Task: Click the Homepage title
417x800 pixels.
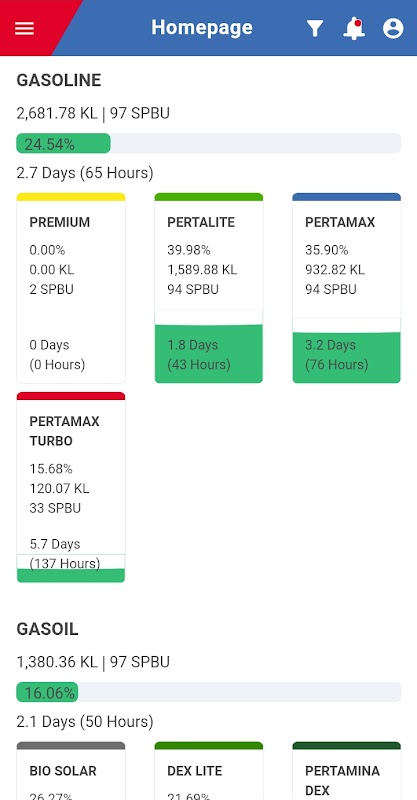Action: click(202, 27)
